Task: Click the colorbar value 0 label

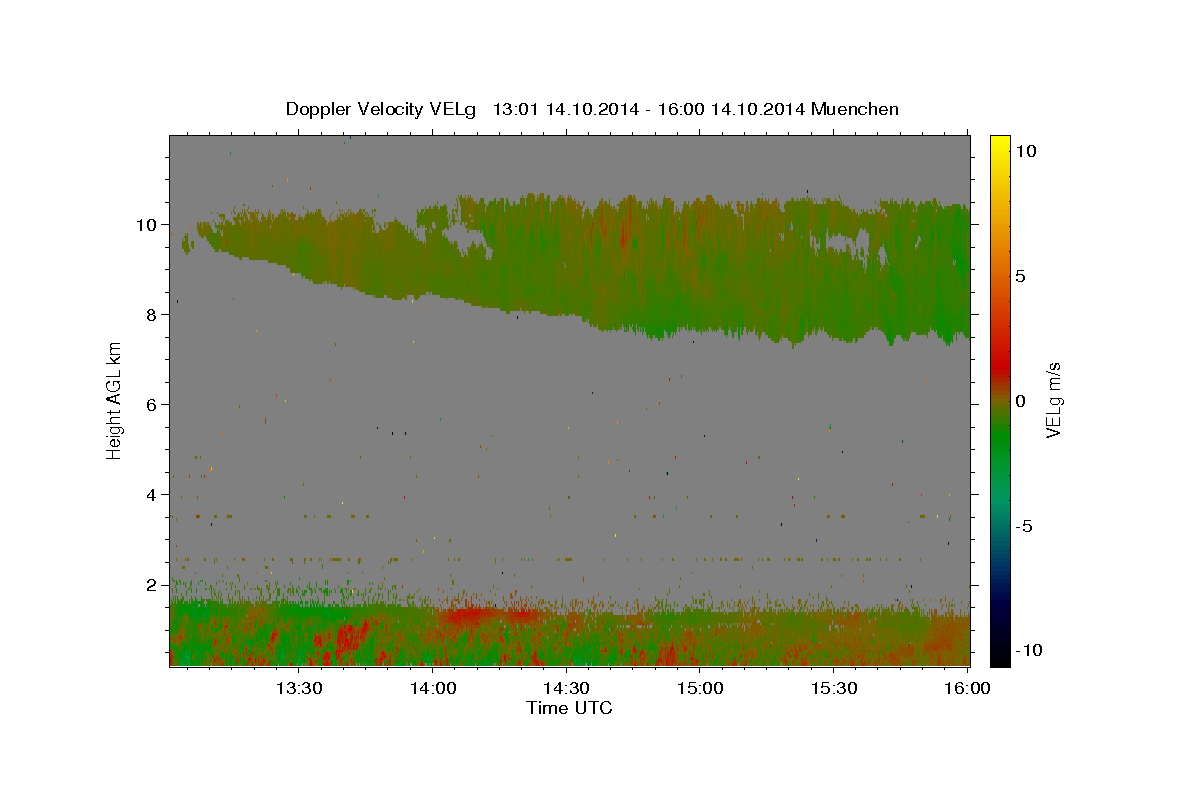Action: (x=1021, y=401)
